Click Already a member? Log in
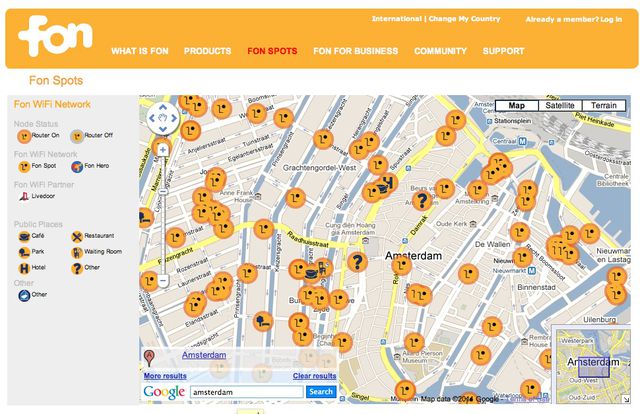 pyautogui.click(x=573, y=19)
